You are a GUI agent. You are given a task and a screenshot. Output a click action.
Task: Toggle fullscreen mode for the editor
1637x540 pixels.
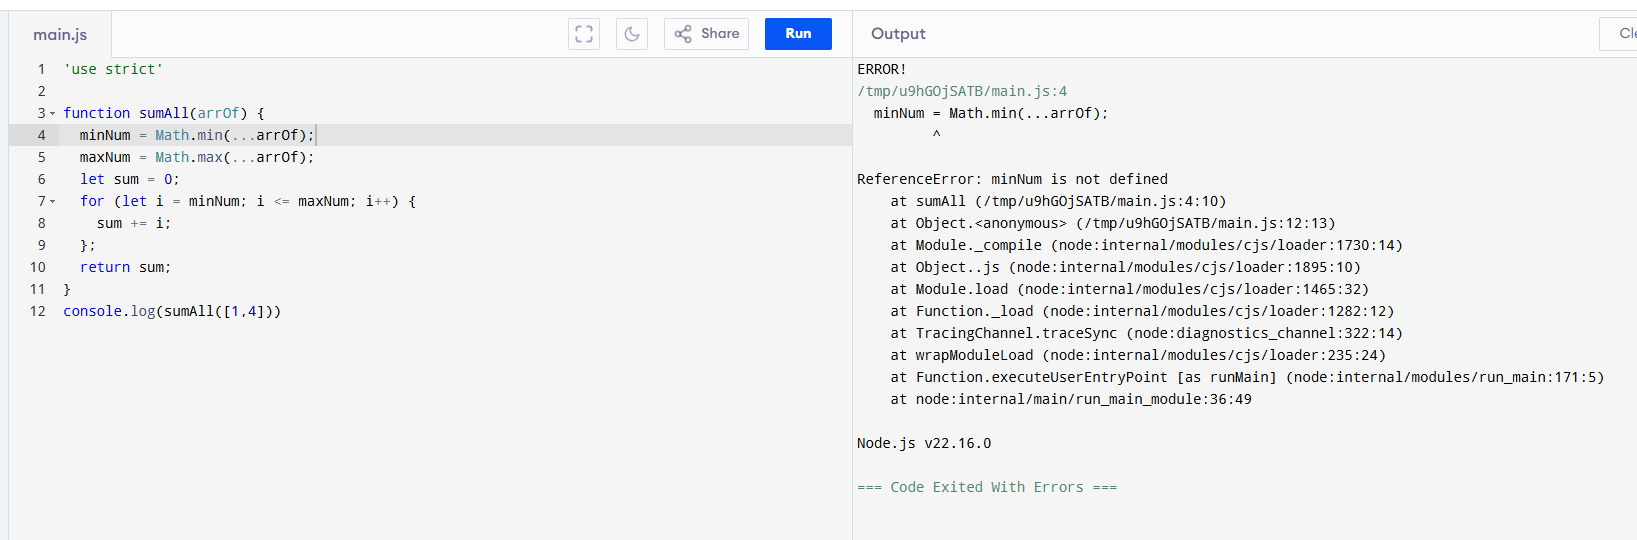pos(584,34)
